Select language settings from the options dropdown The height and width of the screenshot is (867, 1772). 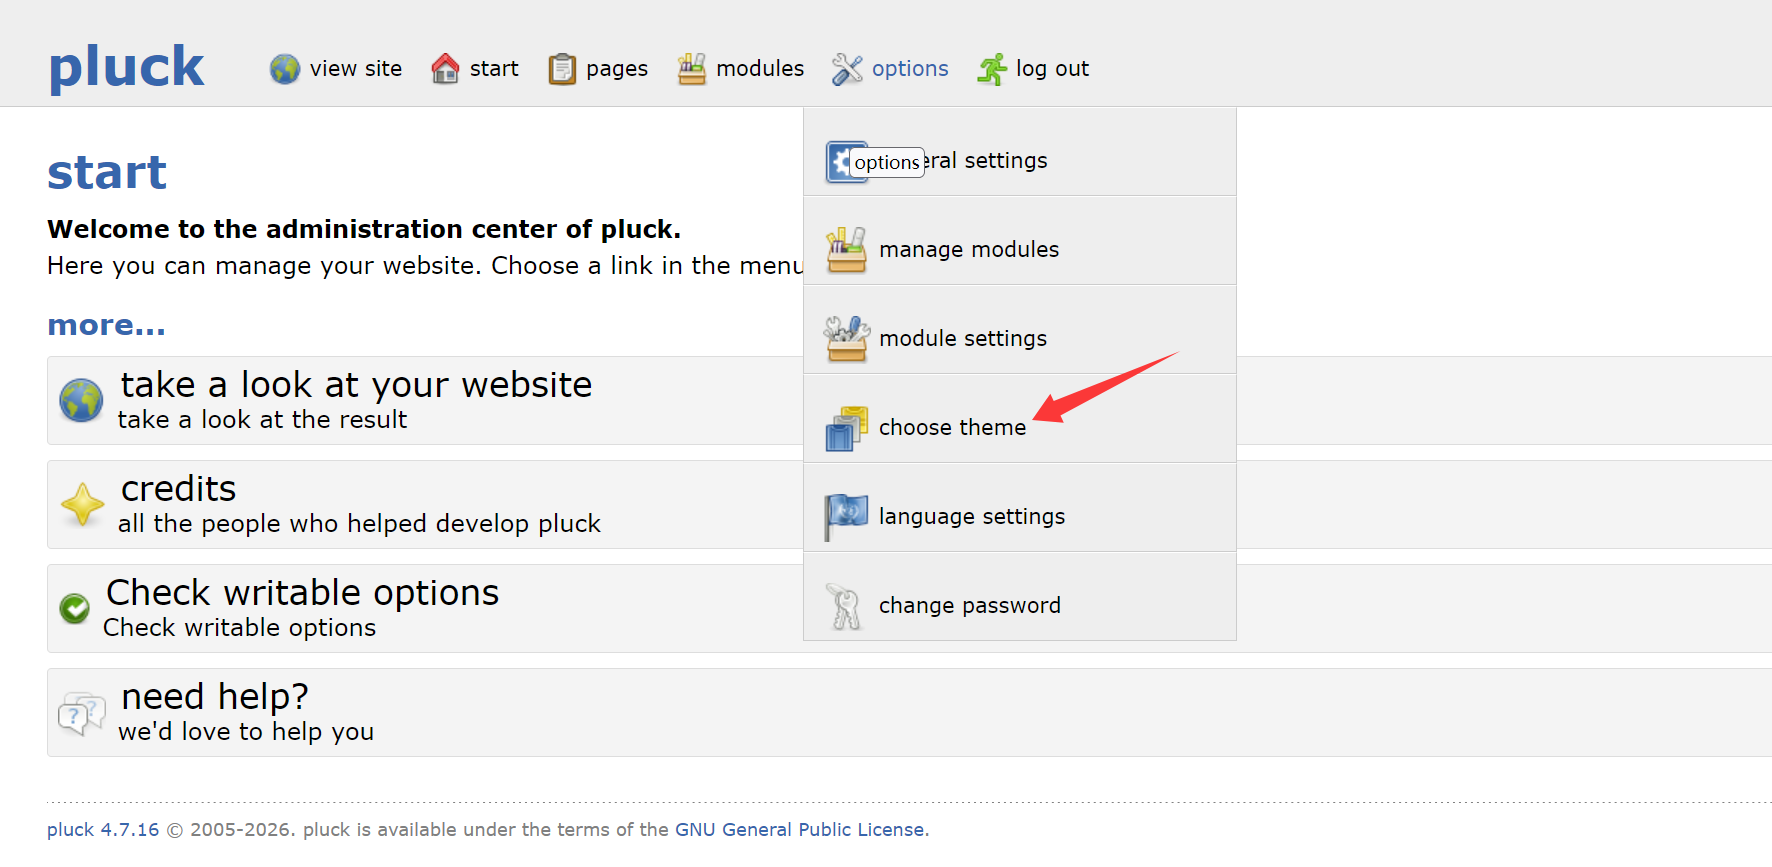pos(1020,508)
